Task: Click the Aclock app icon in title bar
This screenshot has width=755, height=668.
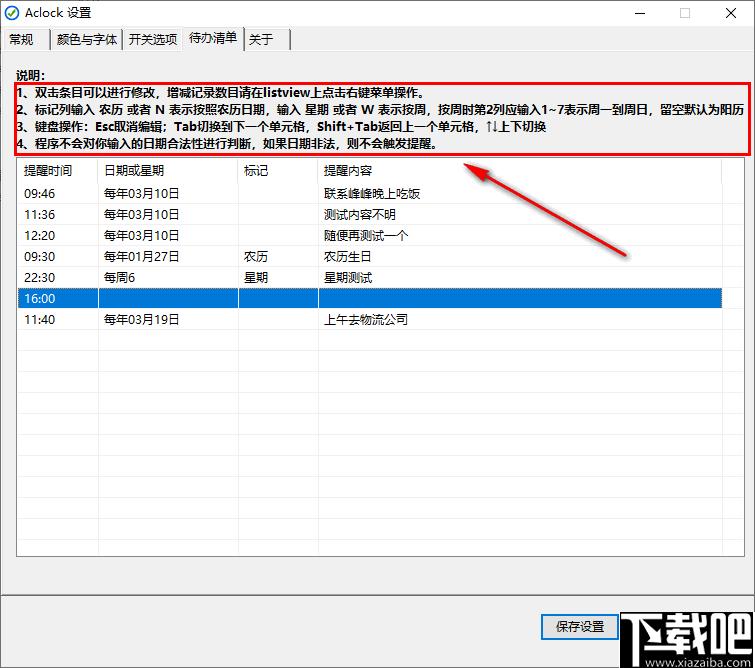Action: click(x=12, y=13)
